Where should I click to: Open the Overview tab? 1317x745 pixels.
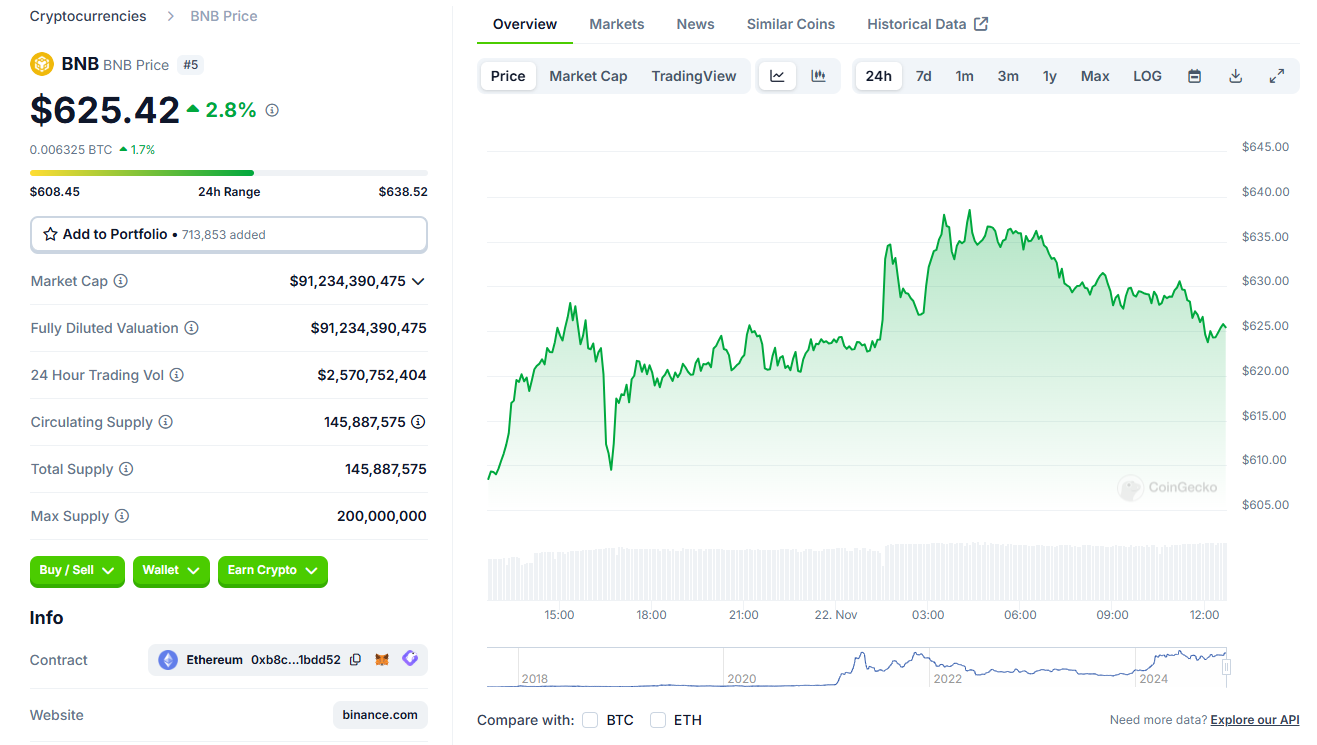tap(525, 24)
